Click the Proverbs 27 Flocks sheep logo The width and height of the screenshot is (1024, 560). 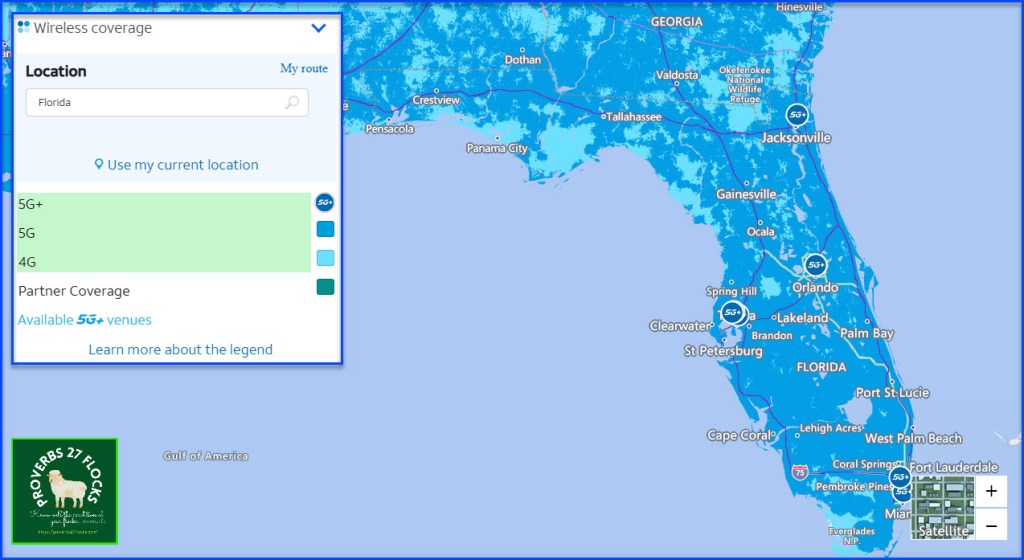65,491
